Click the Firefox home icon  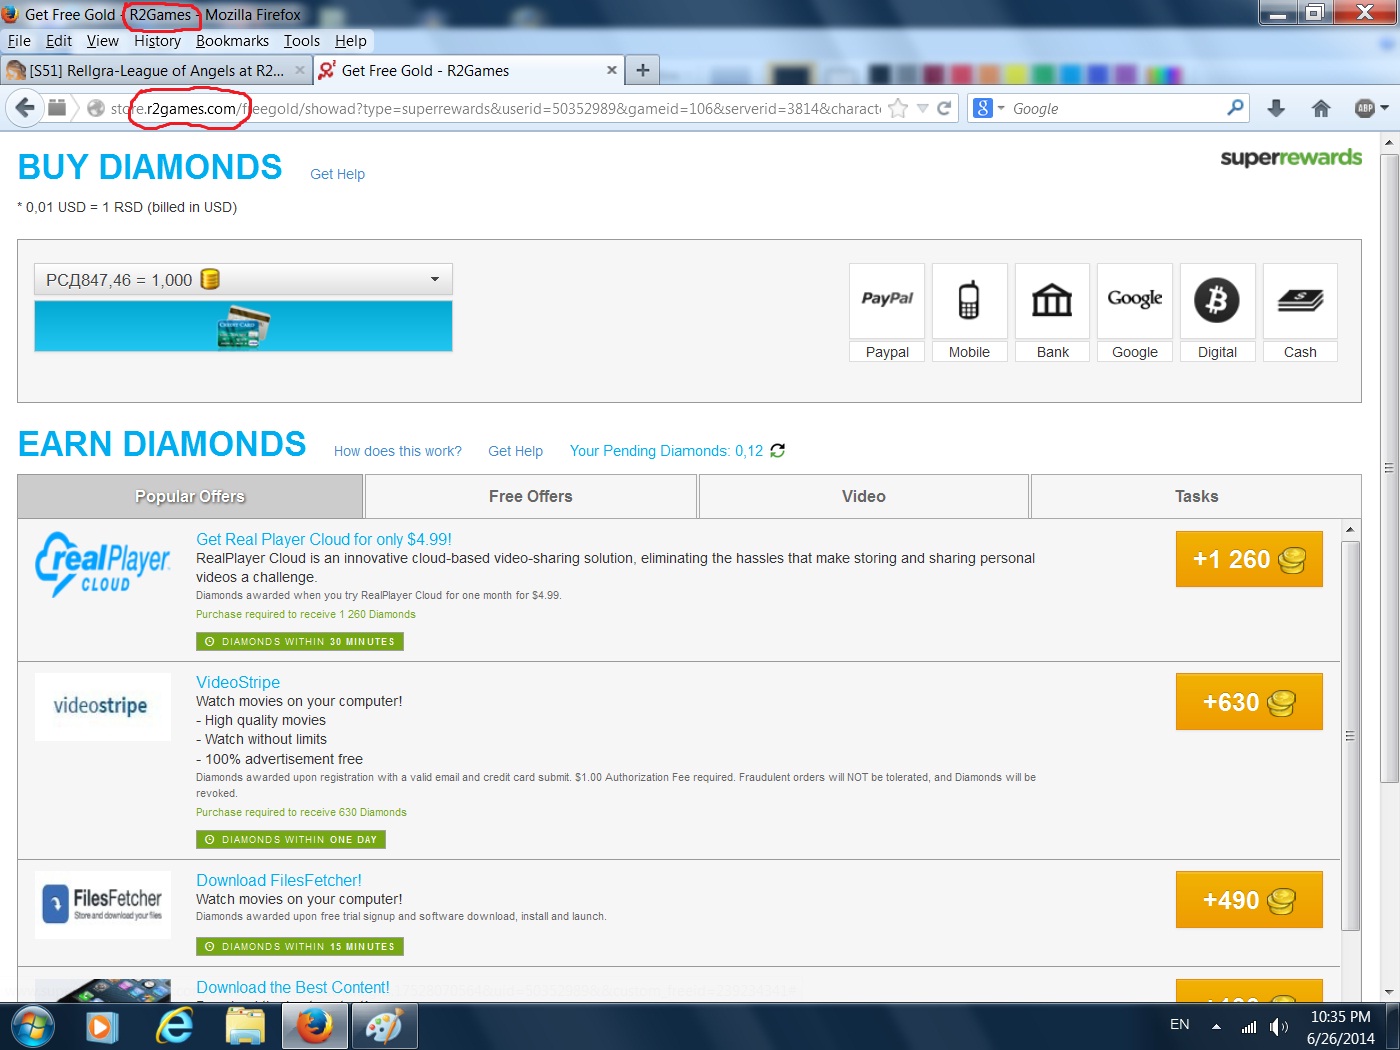1321,108
